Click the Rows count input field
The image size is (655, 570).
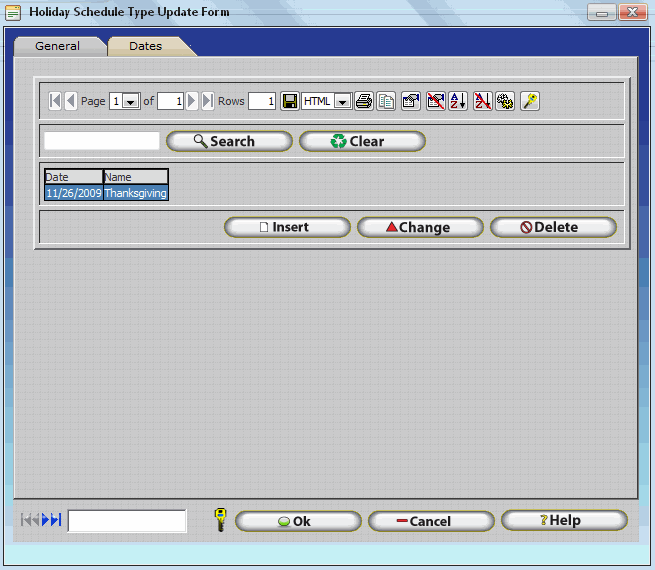coord(262,101)
